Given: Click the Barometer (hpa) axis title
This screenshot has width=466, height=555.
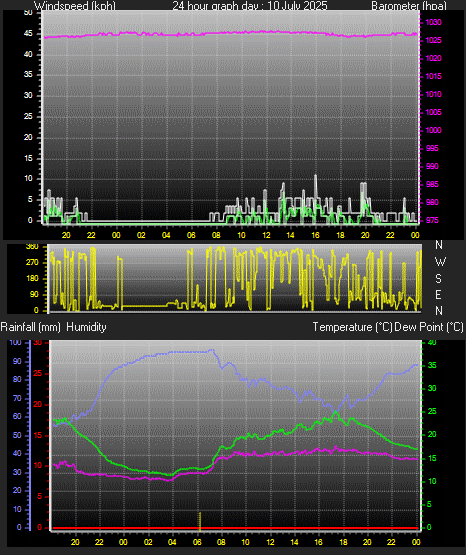Looking at the screenshot, I should pyautogui.click(x=409, y=6).
